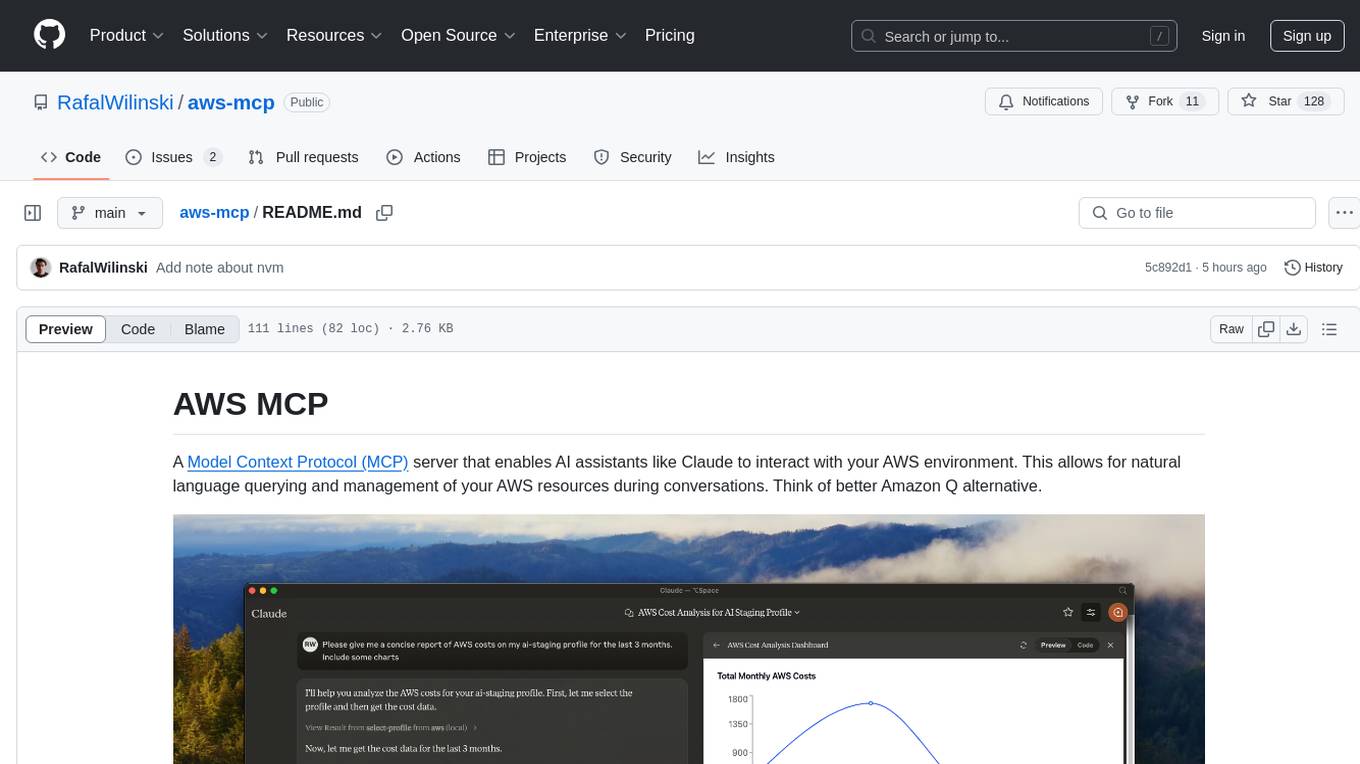This screenshot has height=764, width=1360.
Task: Click the Go to file field
Action: coord(1196,213)
